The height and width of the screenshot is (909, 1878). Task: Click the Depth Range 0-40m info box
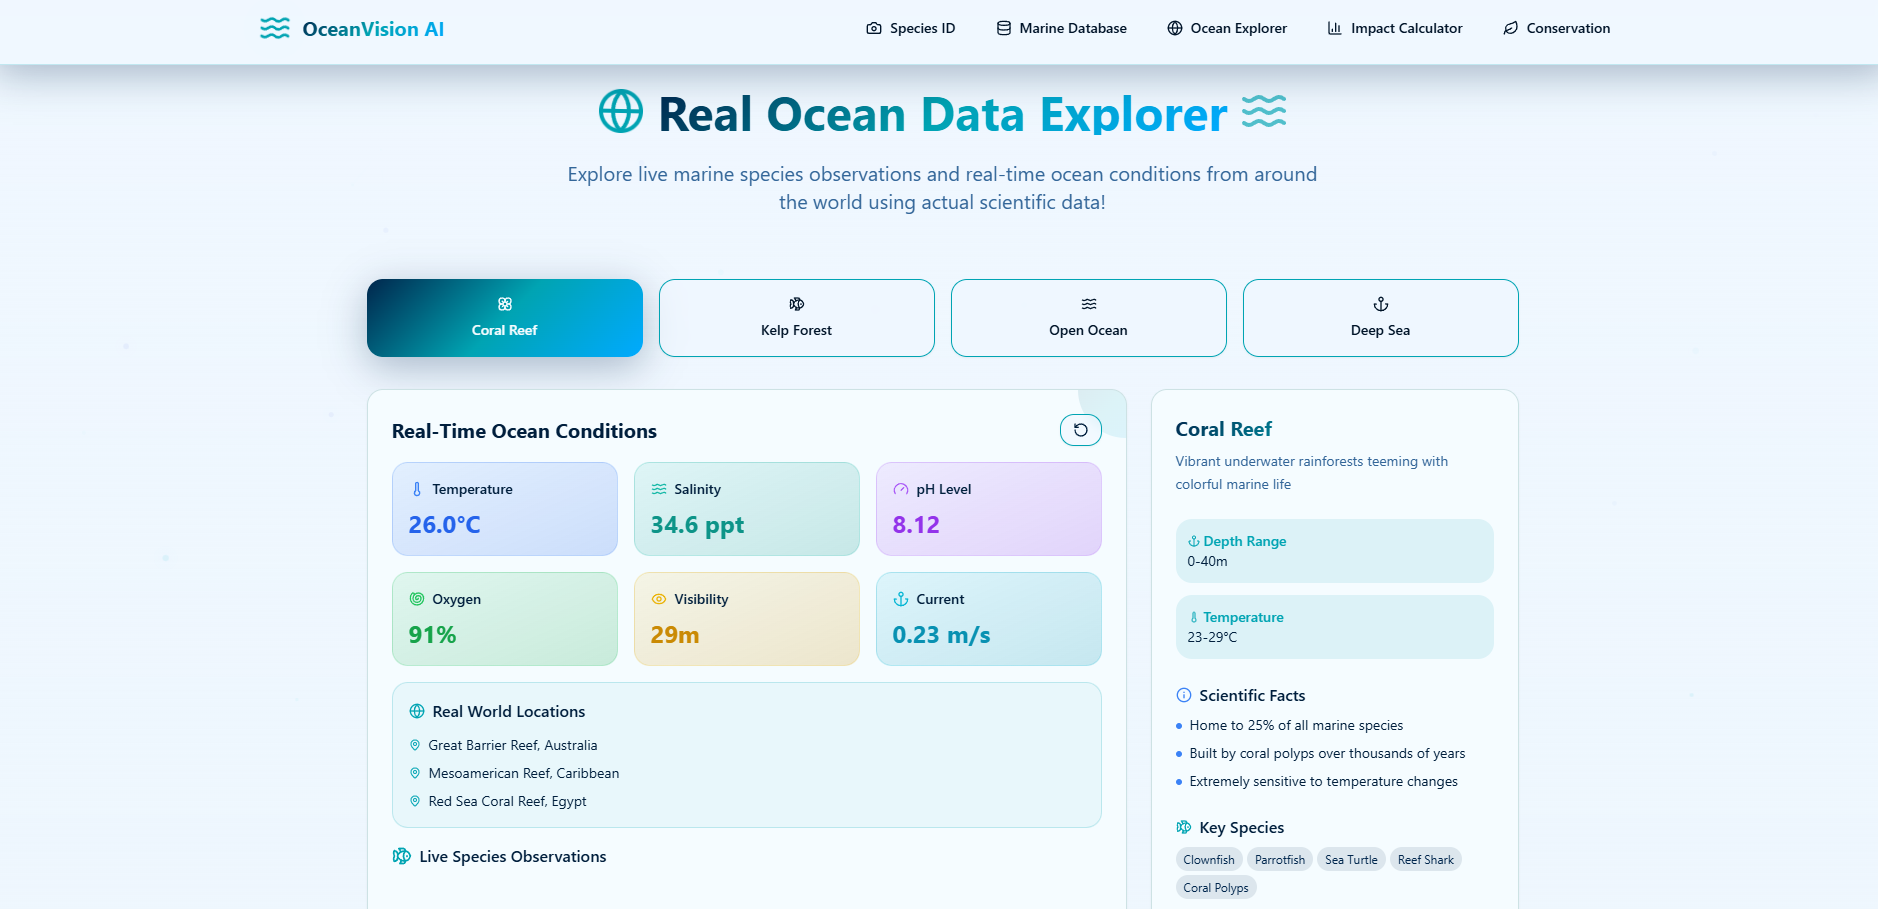click(x=1335, y=551)
